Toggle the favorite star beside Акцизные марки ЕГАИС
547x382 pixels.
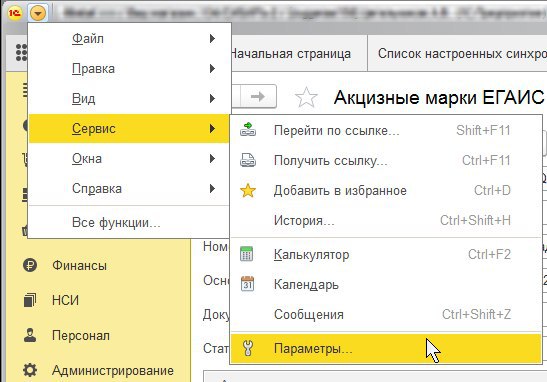coord(306,97)
